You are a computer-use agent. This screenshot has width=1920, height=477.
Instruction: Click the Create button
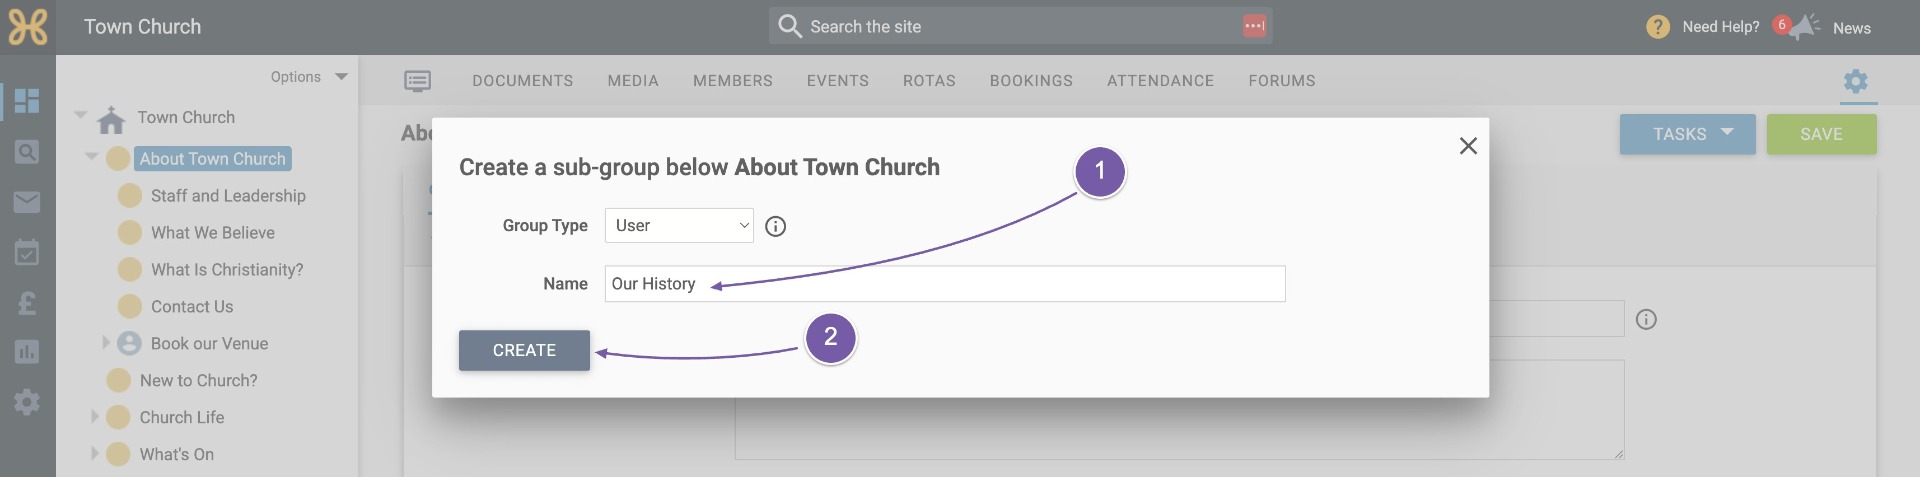click(524, 351)
